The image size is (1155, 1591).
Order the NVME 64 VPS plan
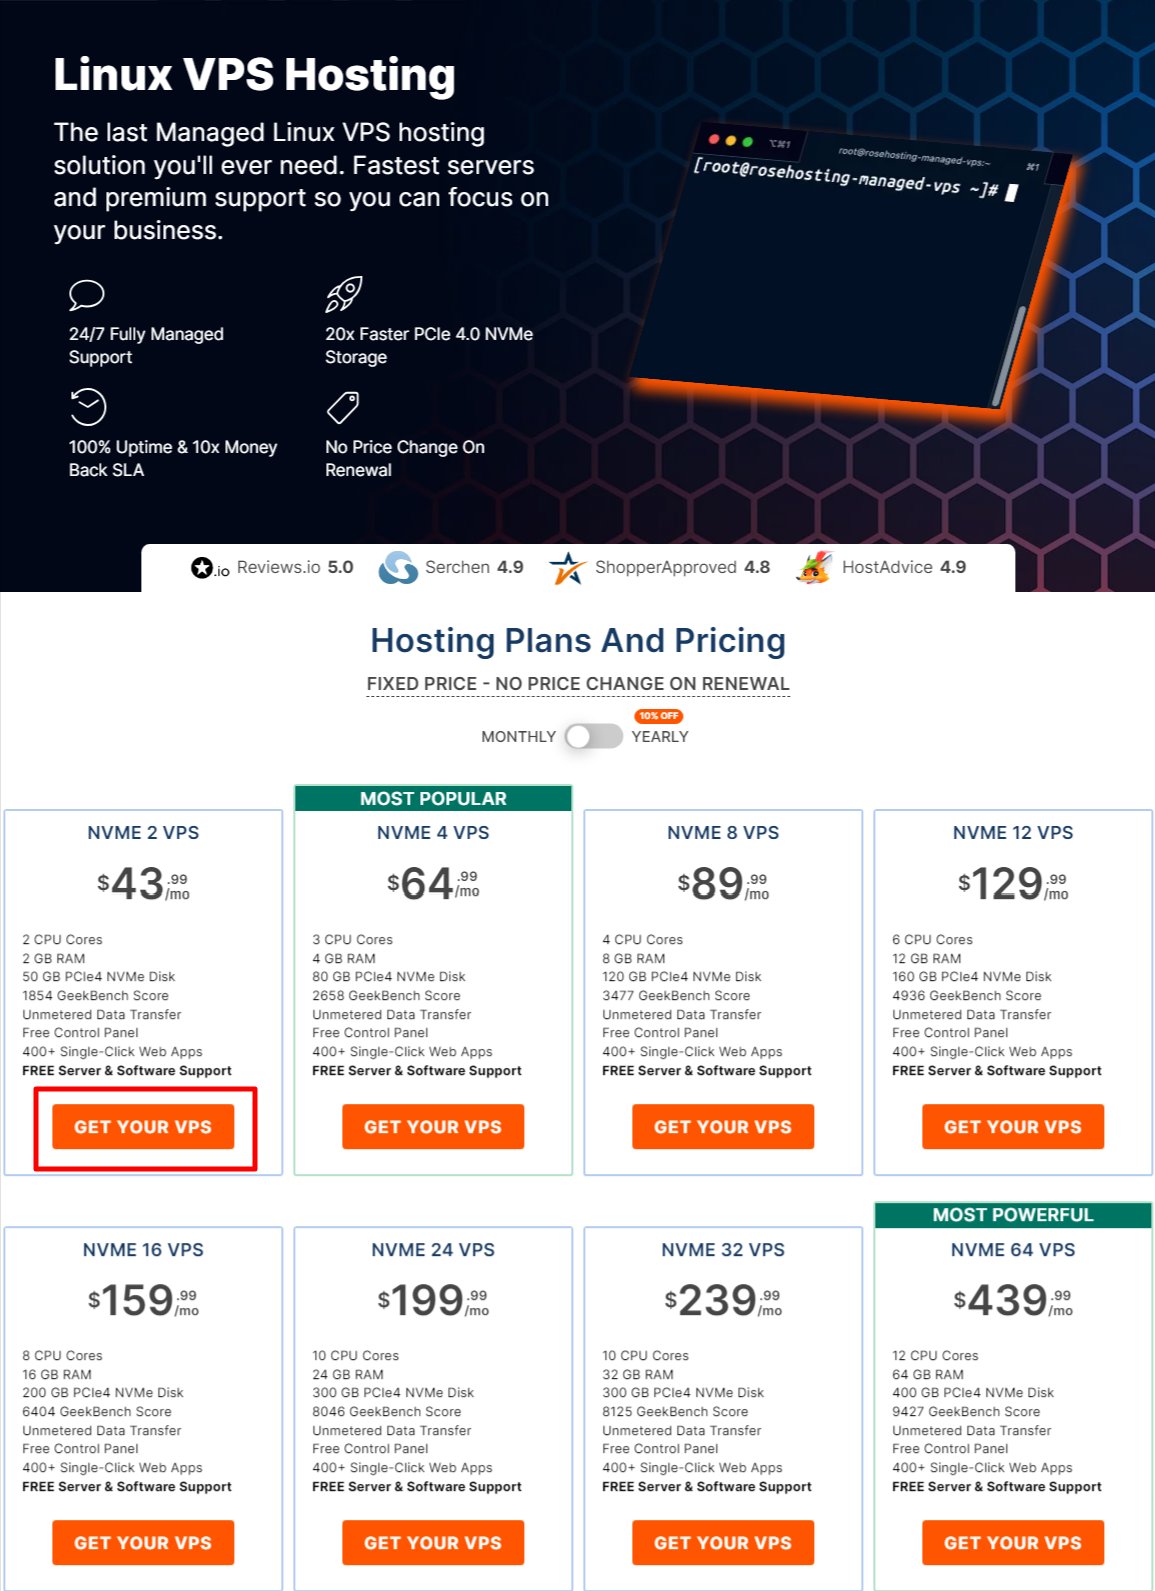1012,1542
